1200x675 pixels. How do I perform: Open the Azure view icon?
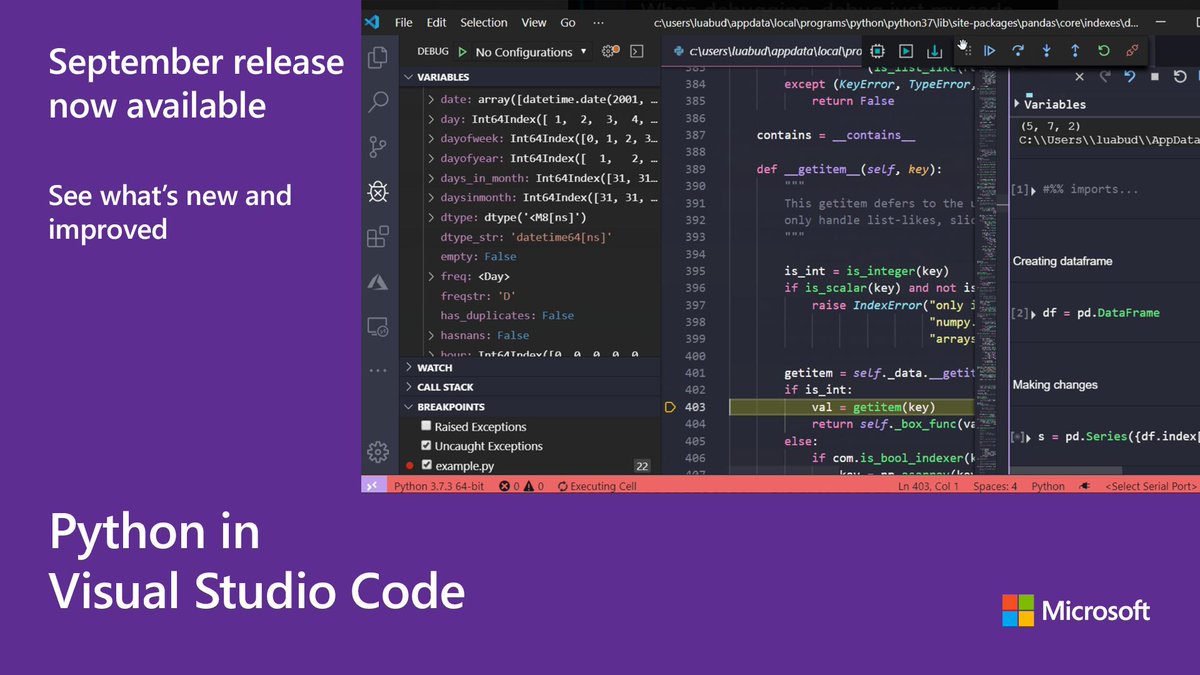click(378, 282)
